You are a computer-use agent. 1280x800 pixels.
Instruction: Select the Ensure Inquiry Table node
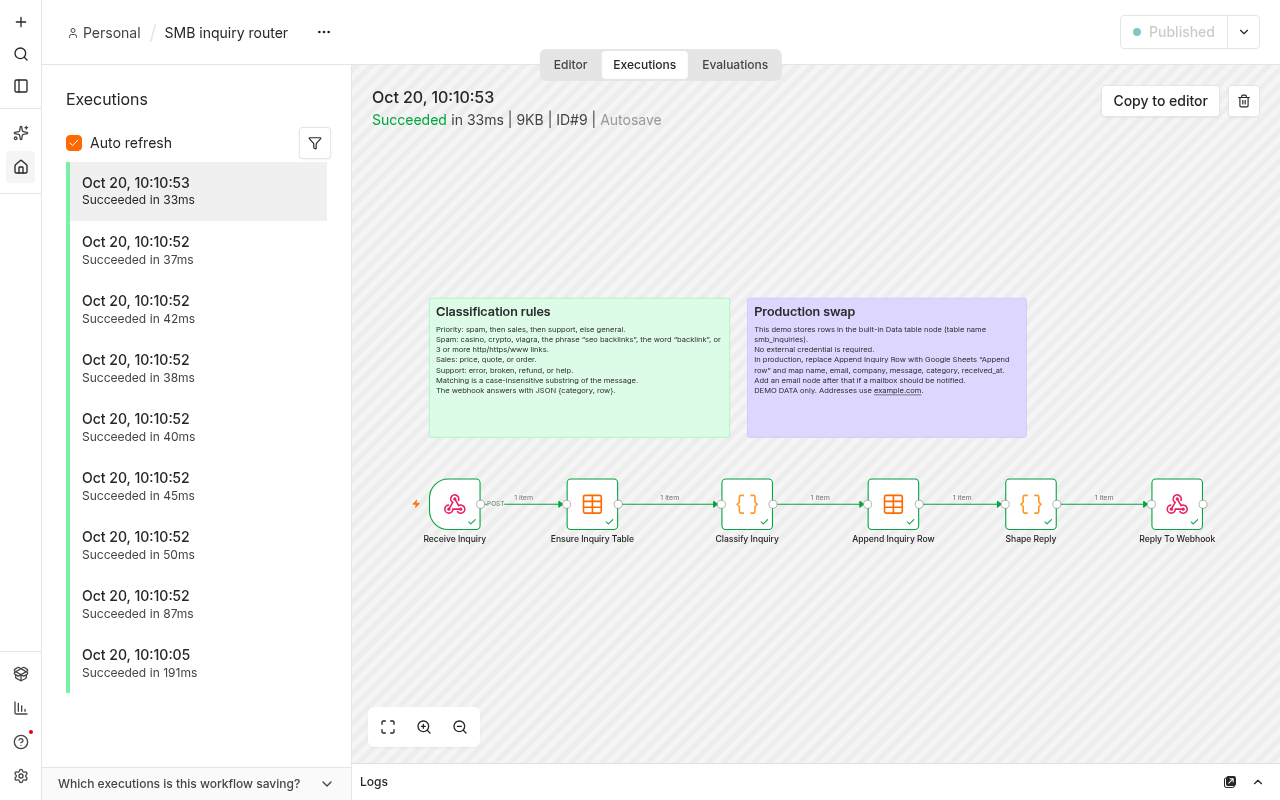[592, 504]
